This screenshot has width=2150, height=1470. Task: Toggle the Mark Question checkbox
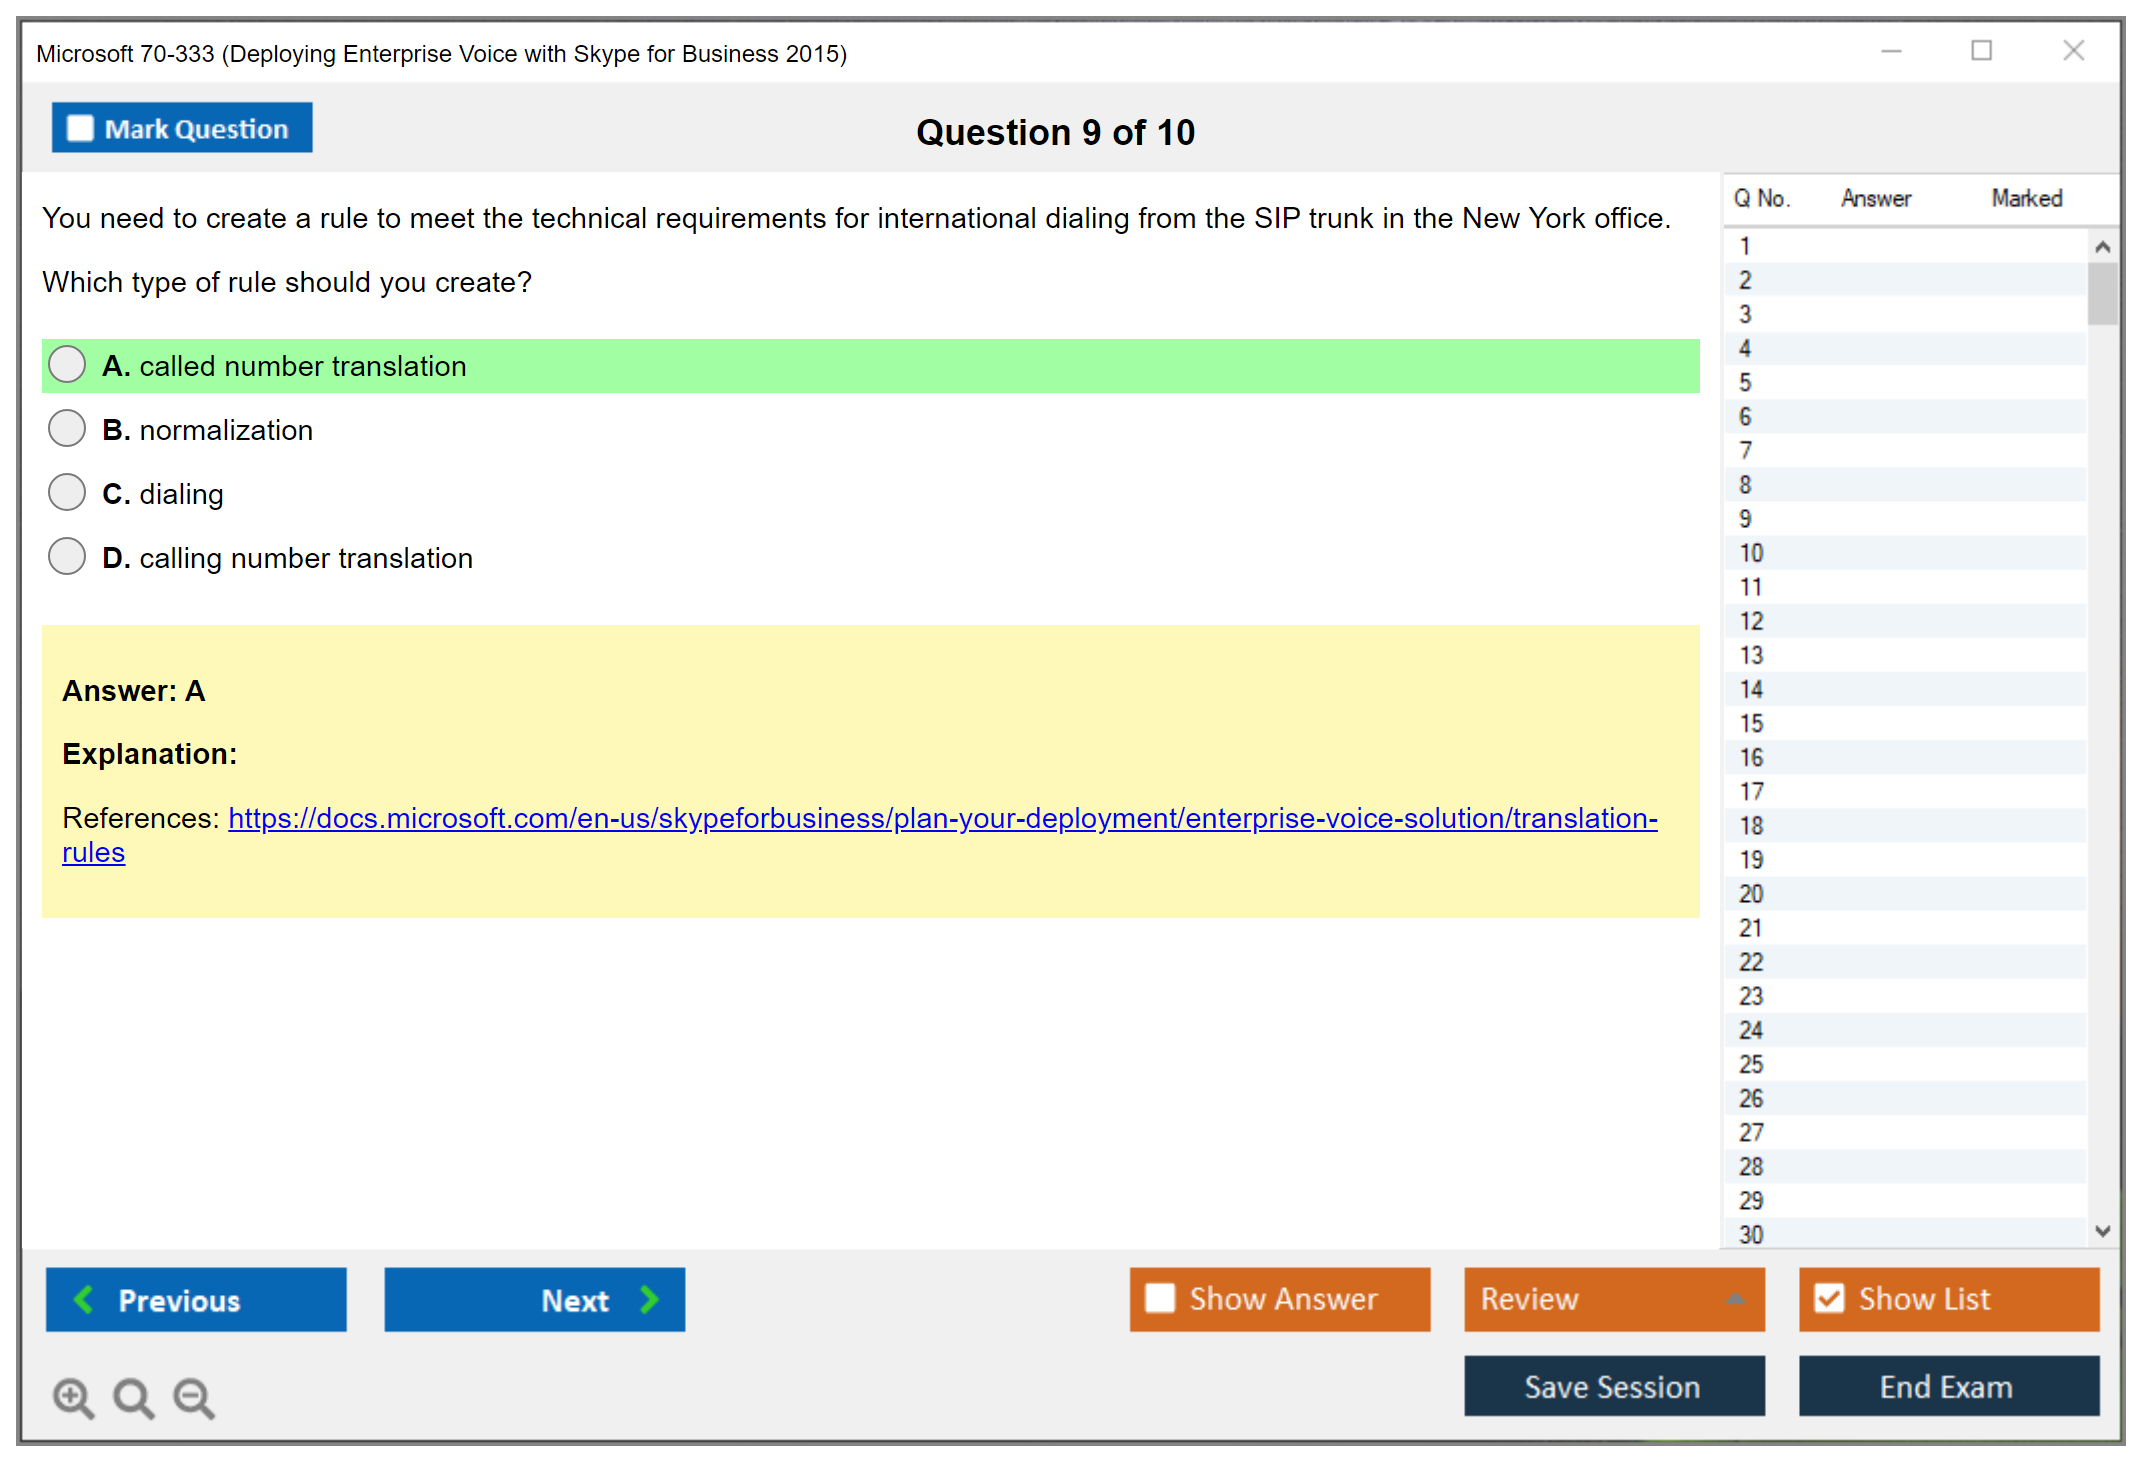tap(80, 129)
